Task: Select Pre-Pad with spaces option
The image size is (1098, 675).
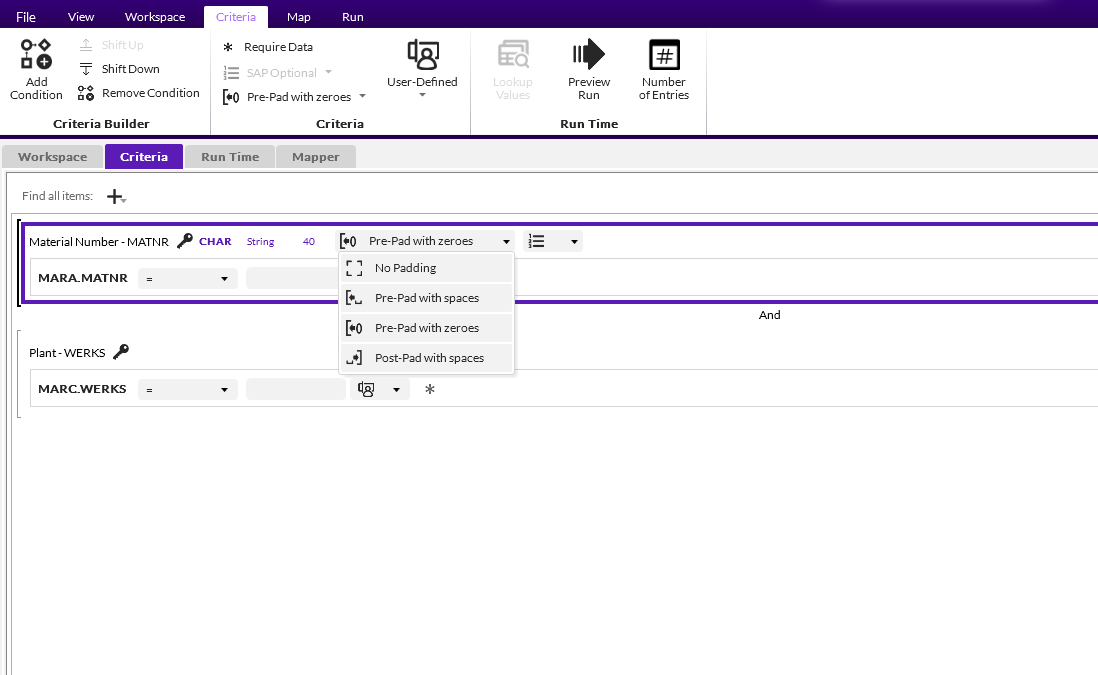Action: pos(426,298)
